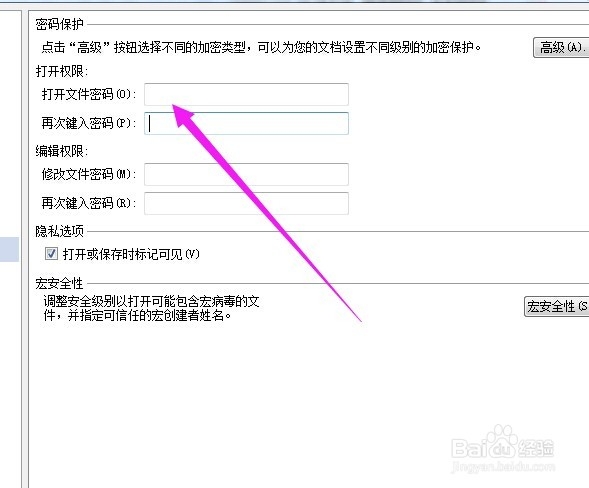Click the 再次键入密码(R) field label
The image size is (589, 488).
tap(89, 203)
